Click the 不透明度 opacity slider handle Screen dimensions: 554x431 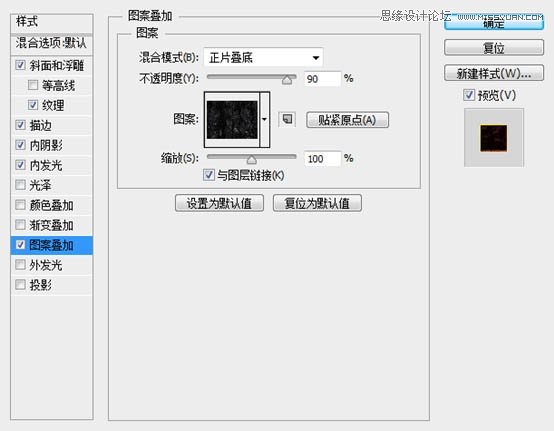coord(287,80)
